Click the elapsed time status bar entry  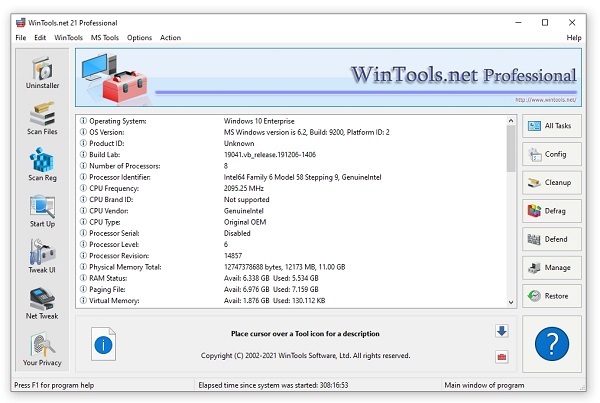coord(273,385)
